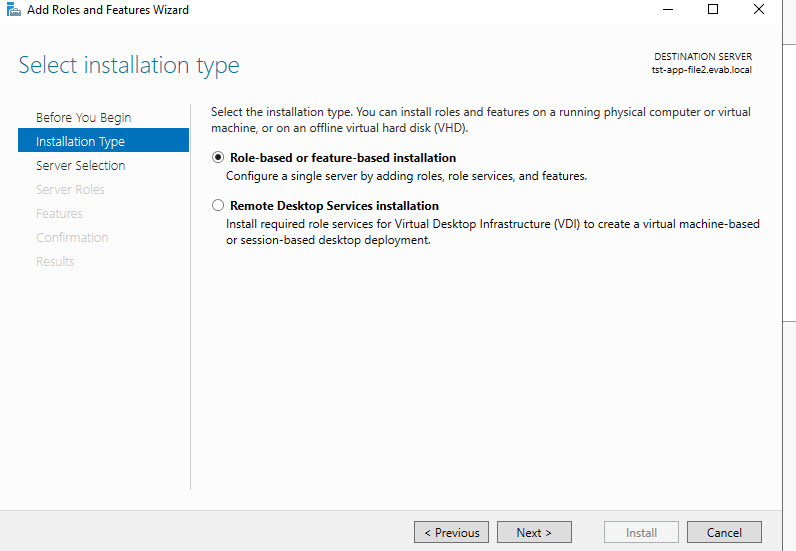Click the greyed-out Install button
796x551 pixels.
click(x=641, y=532)
